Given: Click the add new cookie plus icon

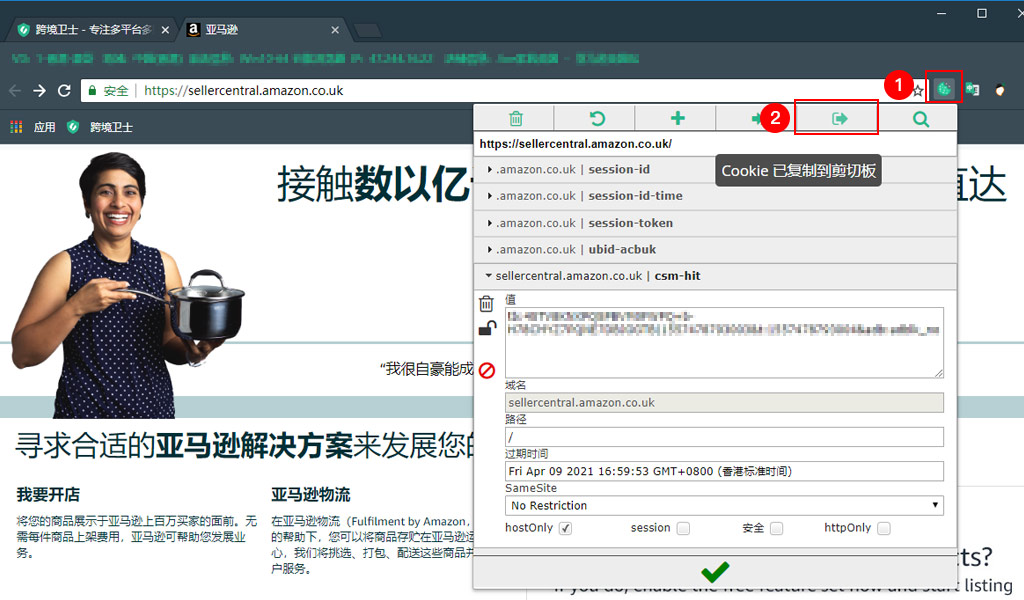Looking at the screenshot, I should pyautogui.click(x=678, y=118).
